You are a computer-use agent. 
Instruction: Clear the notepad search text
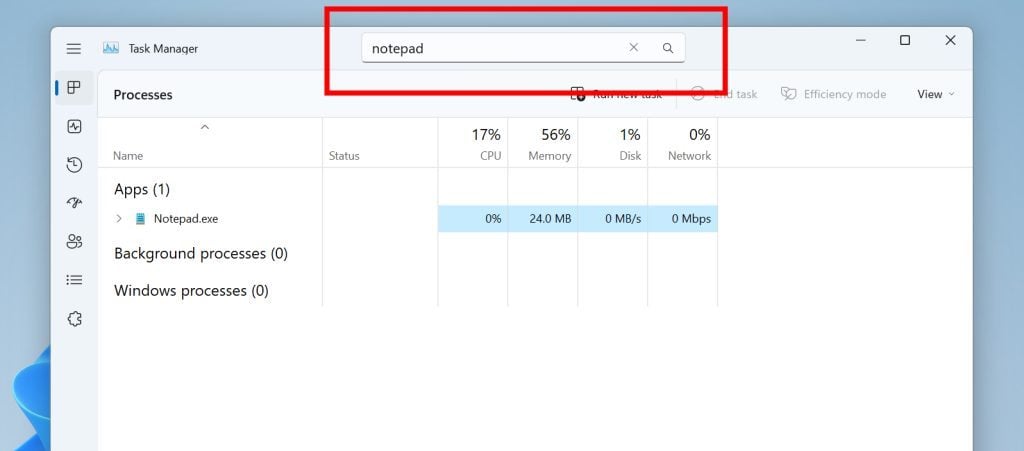(x=633, y=48)
